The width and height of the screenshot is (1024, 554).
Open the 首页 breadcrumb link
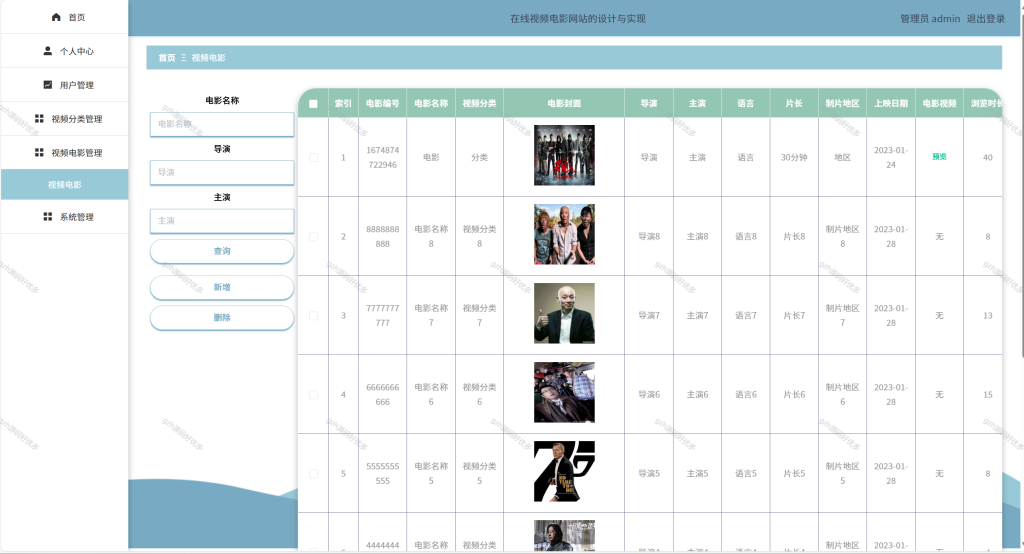[x=167, y=57]
